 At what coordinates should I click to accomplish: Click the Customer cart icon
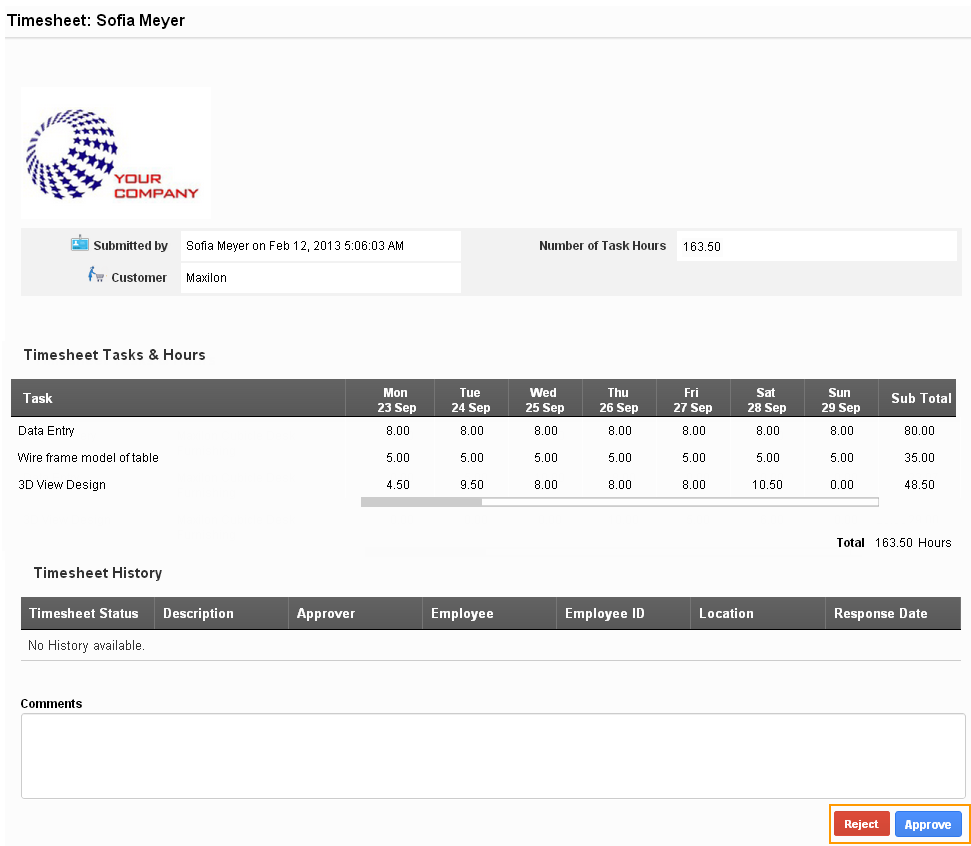[96, 275]
